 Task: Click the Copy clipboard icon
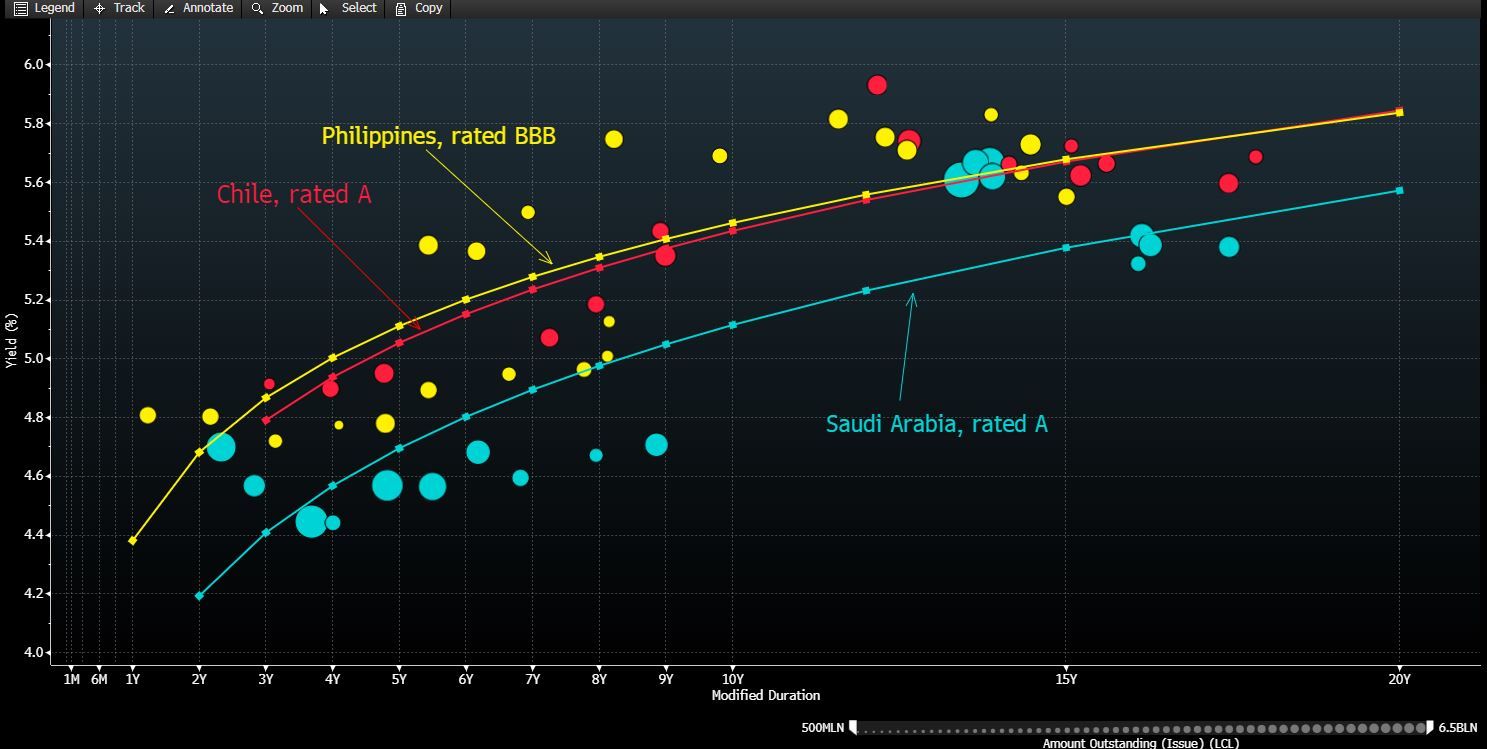[401, 8]
